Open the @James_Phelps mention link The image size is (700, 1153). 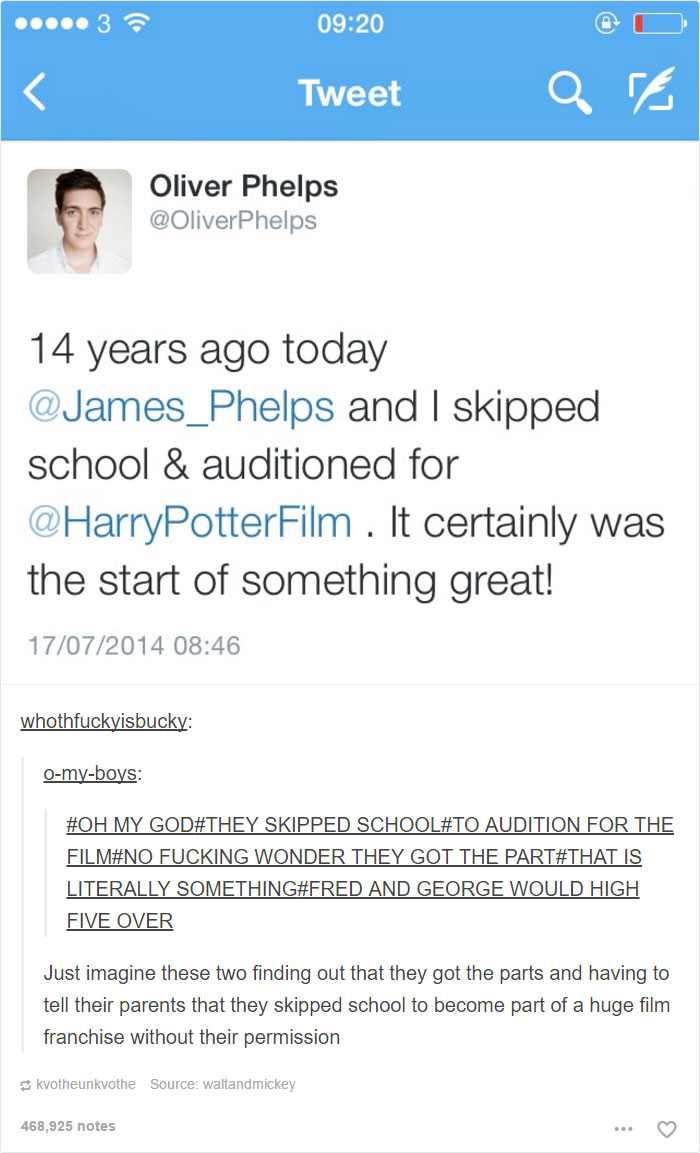(183, 406)
